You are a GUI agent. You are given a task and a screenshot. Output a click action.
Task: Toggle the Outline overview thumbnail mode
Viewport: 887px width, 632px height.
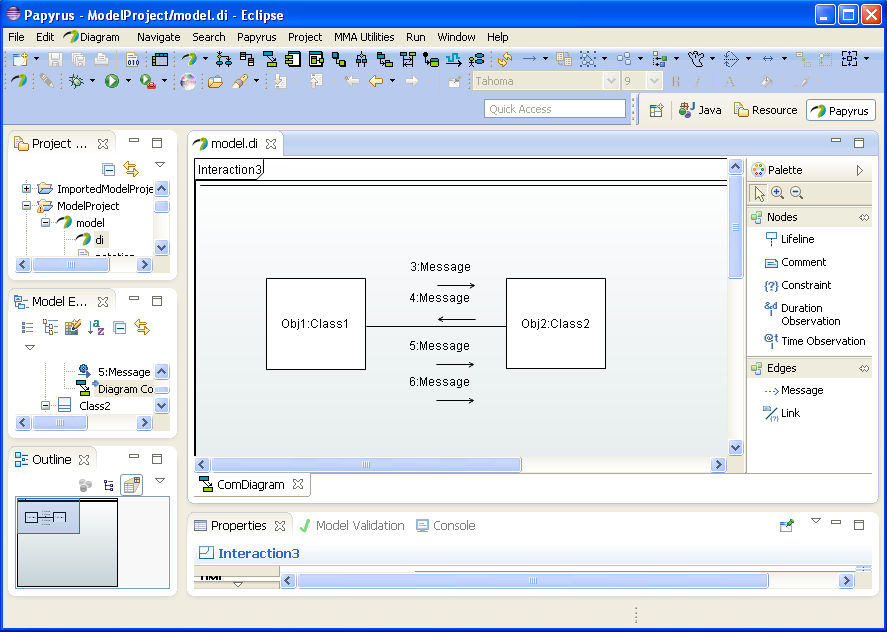(x=132, y=485)
